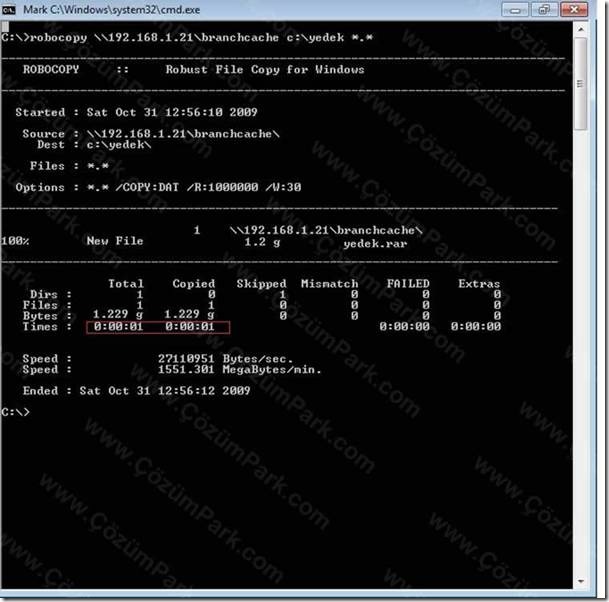Close the cmd.exe window
The height and width of the screenshot is (602, 609).
click(574, 10)
